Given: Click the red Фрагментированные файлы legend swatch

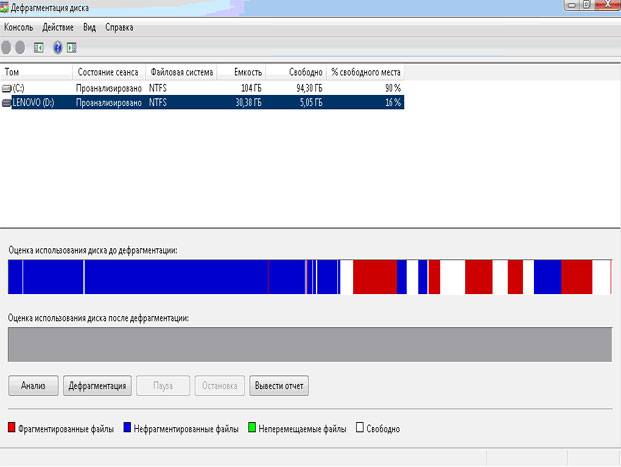Looking at the screenshot, I should click(x=12, y=429).
